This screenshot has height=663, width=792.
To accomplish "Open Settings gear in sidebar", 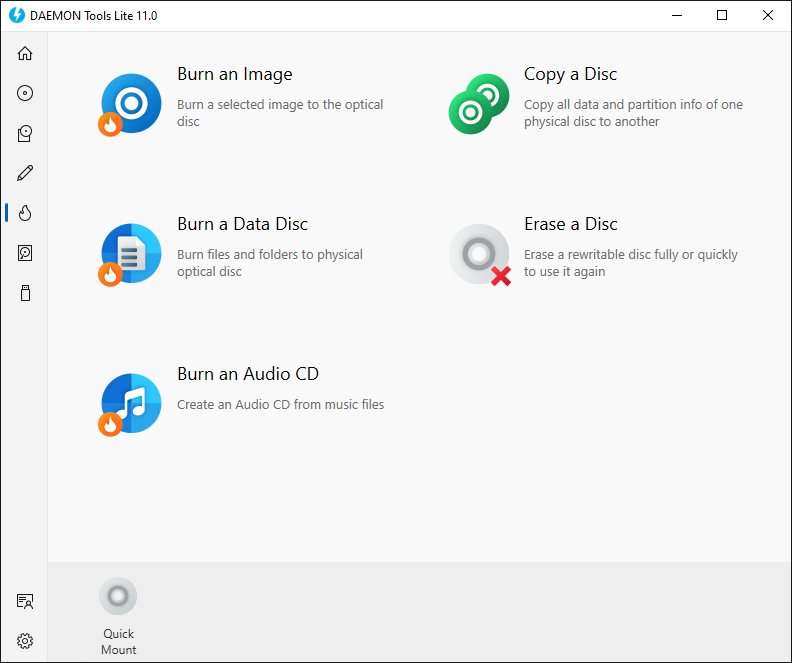I will pos(25,641).
